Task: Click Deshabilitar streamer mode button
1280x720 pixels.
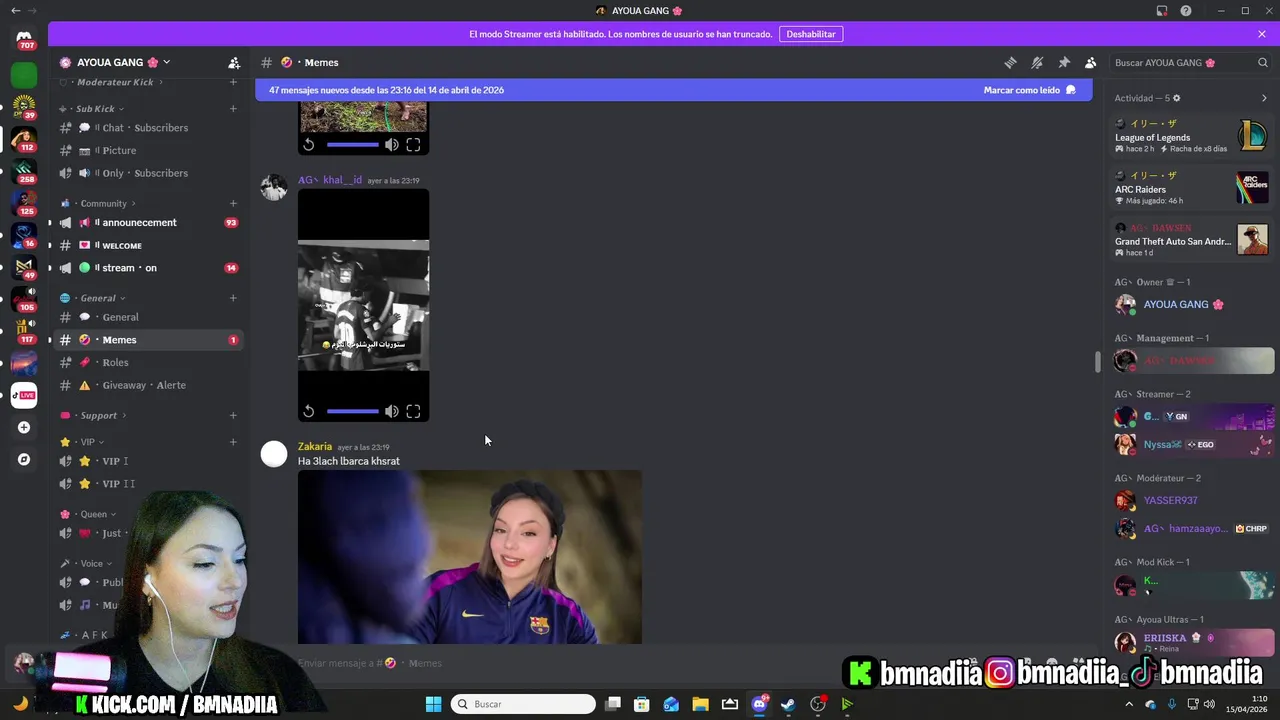Action: [x=811, y=34]
